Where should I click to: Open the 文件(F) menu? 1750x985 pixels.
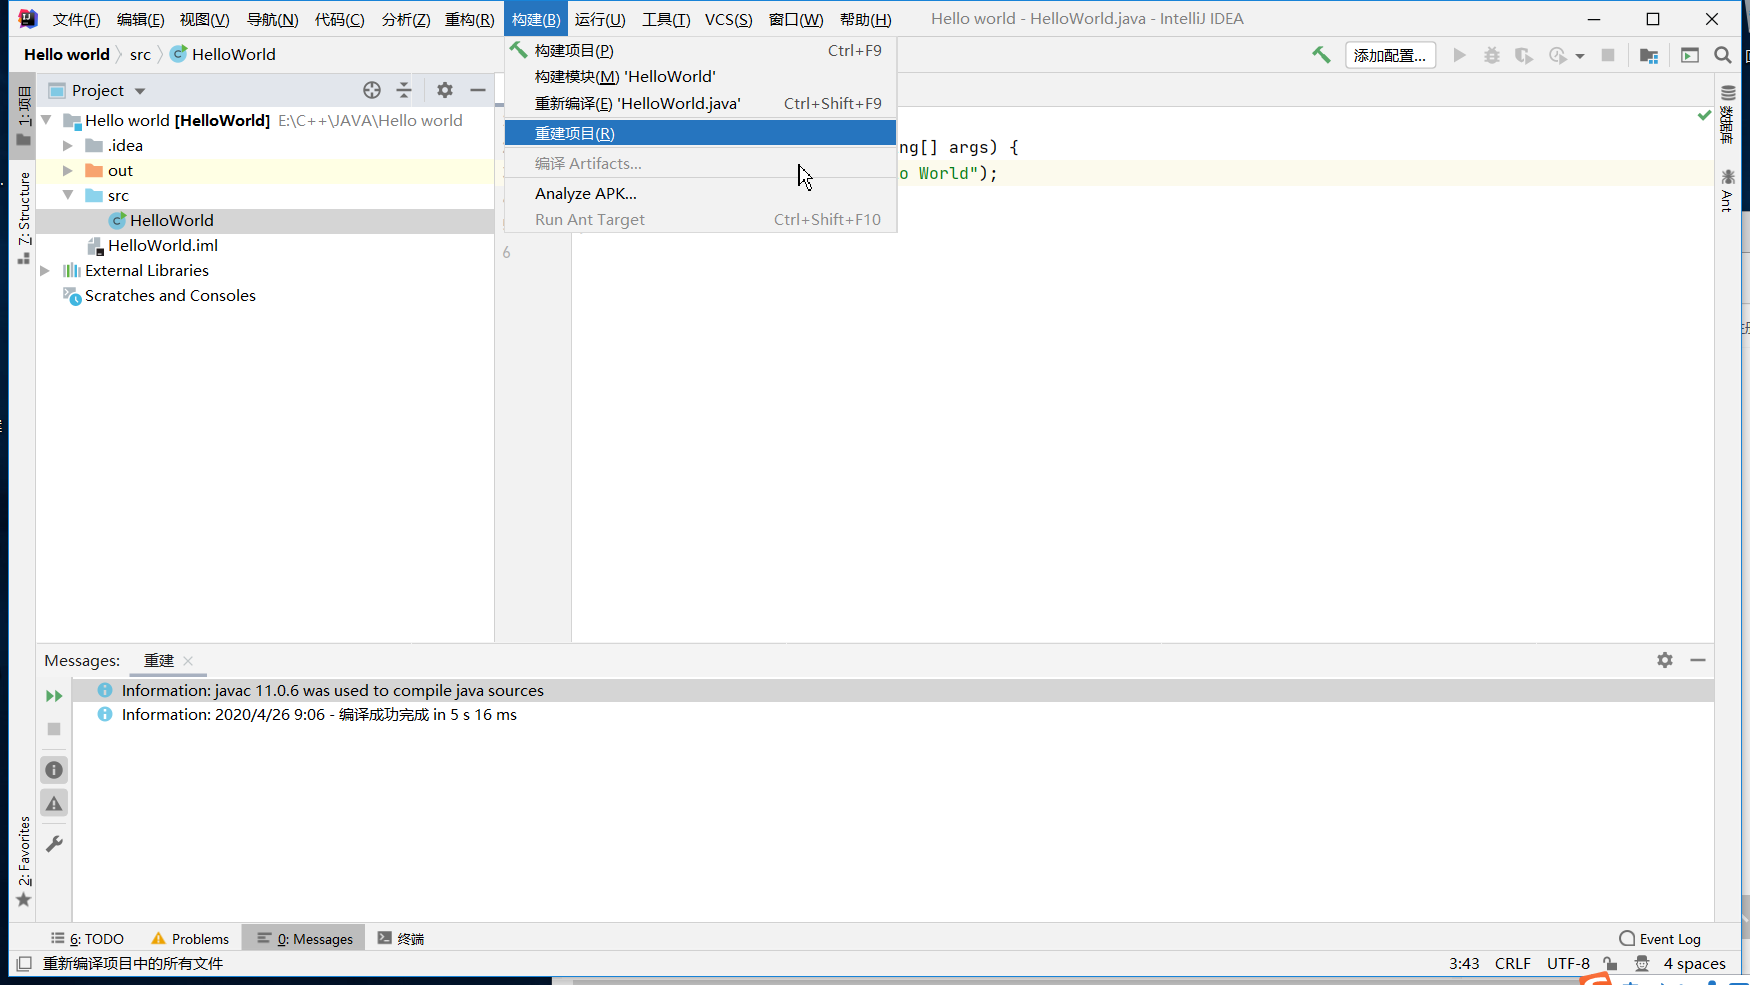pos(76,19)
